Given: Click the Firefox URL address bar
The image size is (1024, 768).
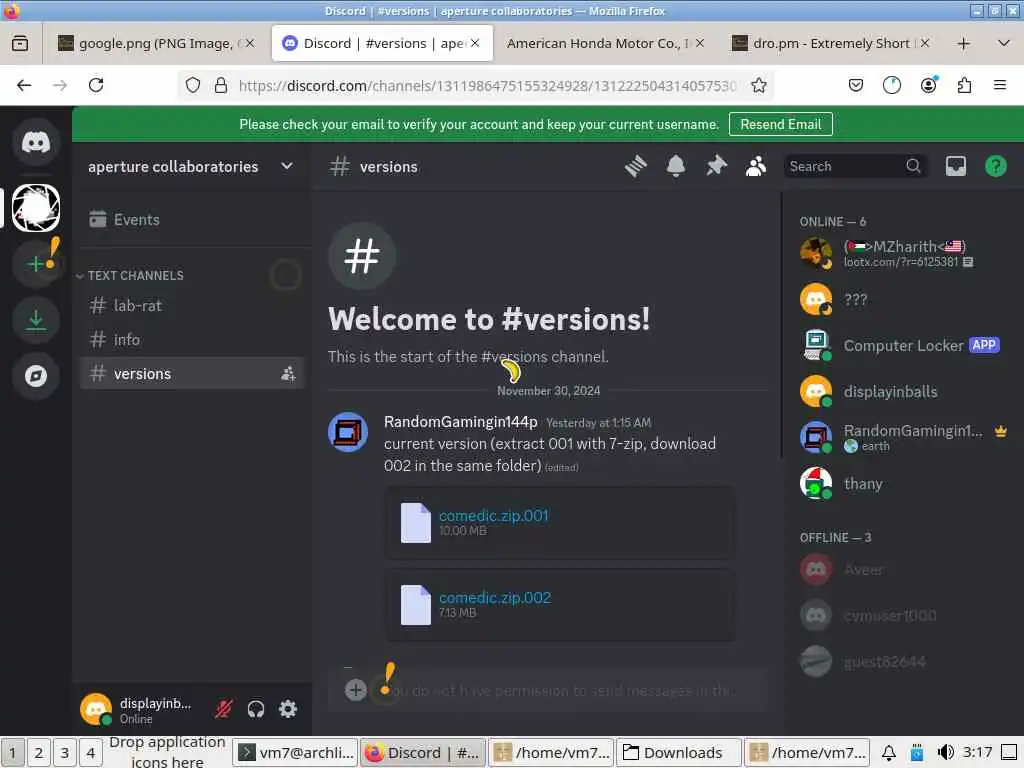Looking at the screenshot, I should coord(487,86).
